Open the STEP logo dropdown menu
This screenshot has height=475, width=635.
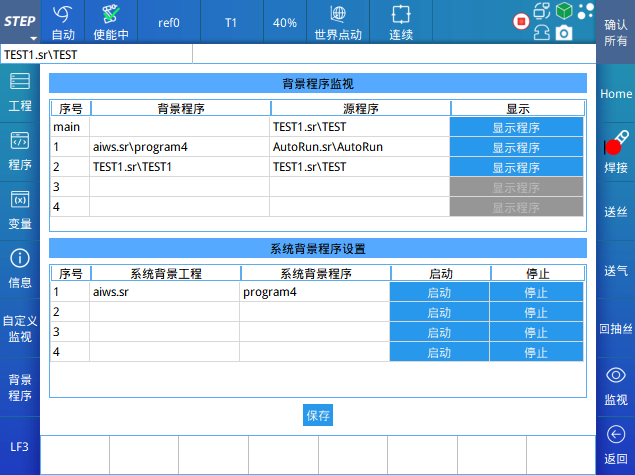click(x=20, y=21)
